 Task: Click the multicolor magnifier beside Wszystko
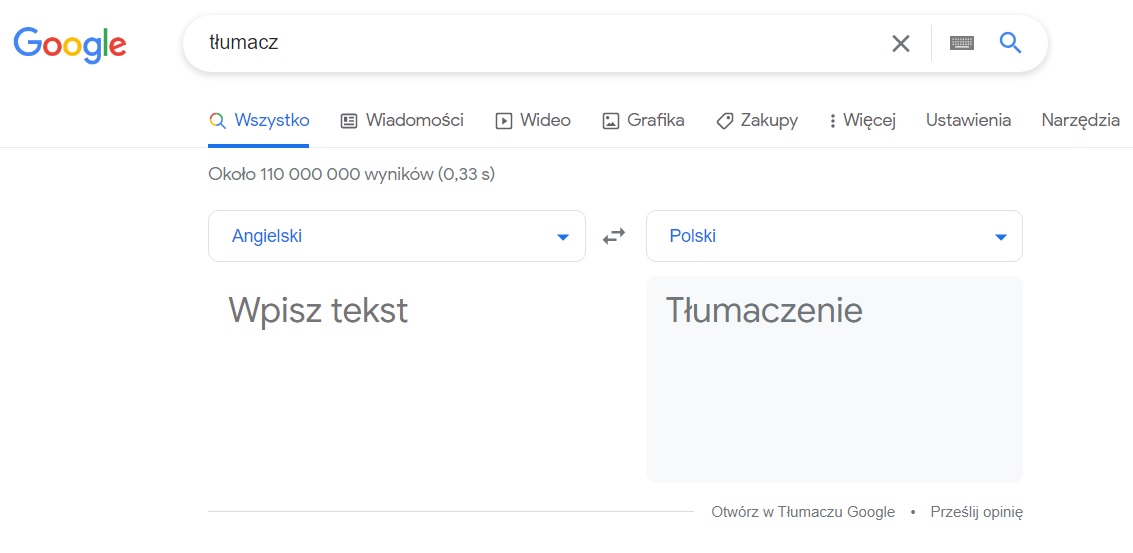coord(217,121)
